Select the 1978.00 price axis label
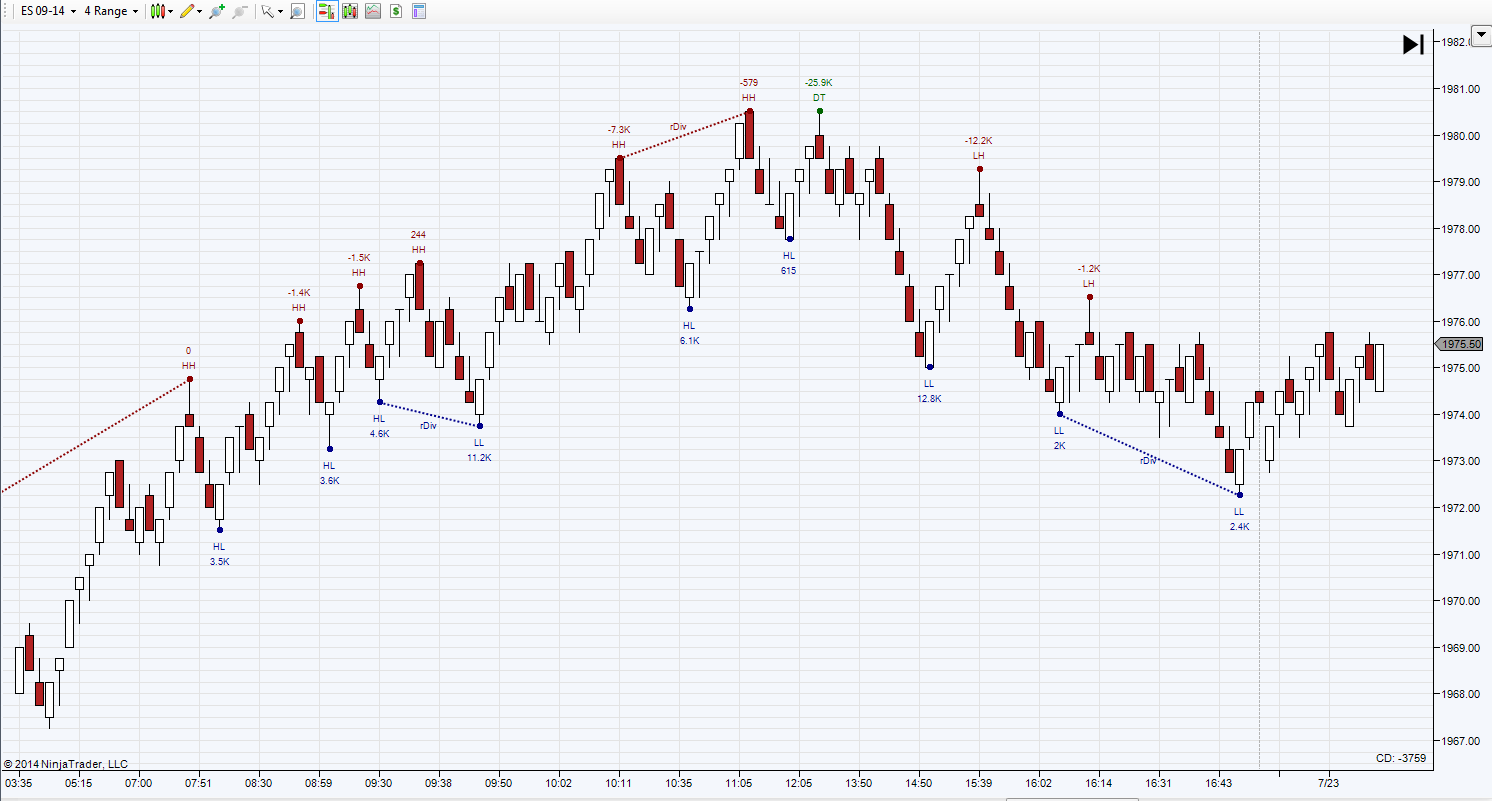 (x=1461, y=229)
